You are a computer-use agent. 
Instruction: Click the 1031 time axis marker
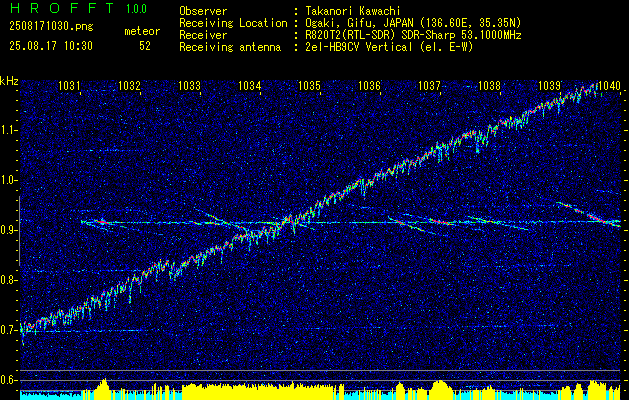pos(69,85)
